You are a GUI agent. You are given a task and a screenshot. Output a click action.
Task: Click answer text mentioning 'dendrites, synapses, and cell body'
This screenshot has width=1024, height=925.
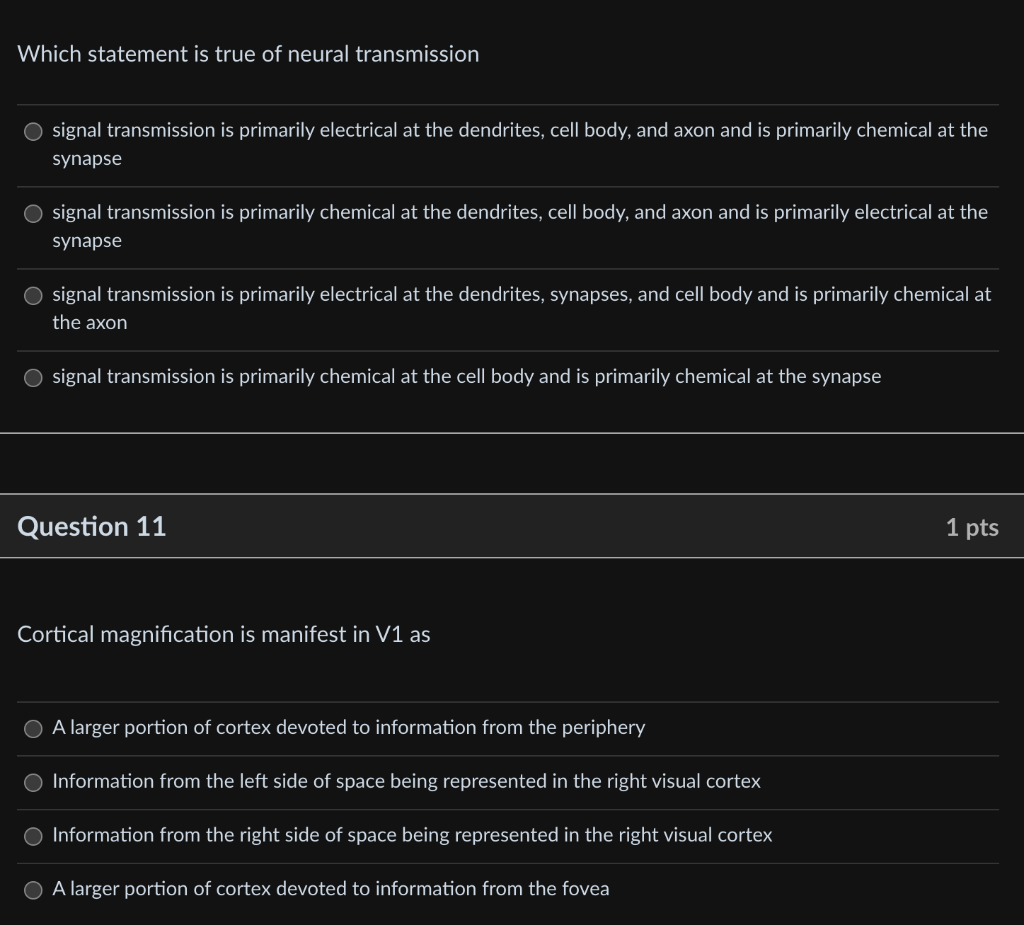click(522, 308)
